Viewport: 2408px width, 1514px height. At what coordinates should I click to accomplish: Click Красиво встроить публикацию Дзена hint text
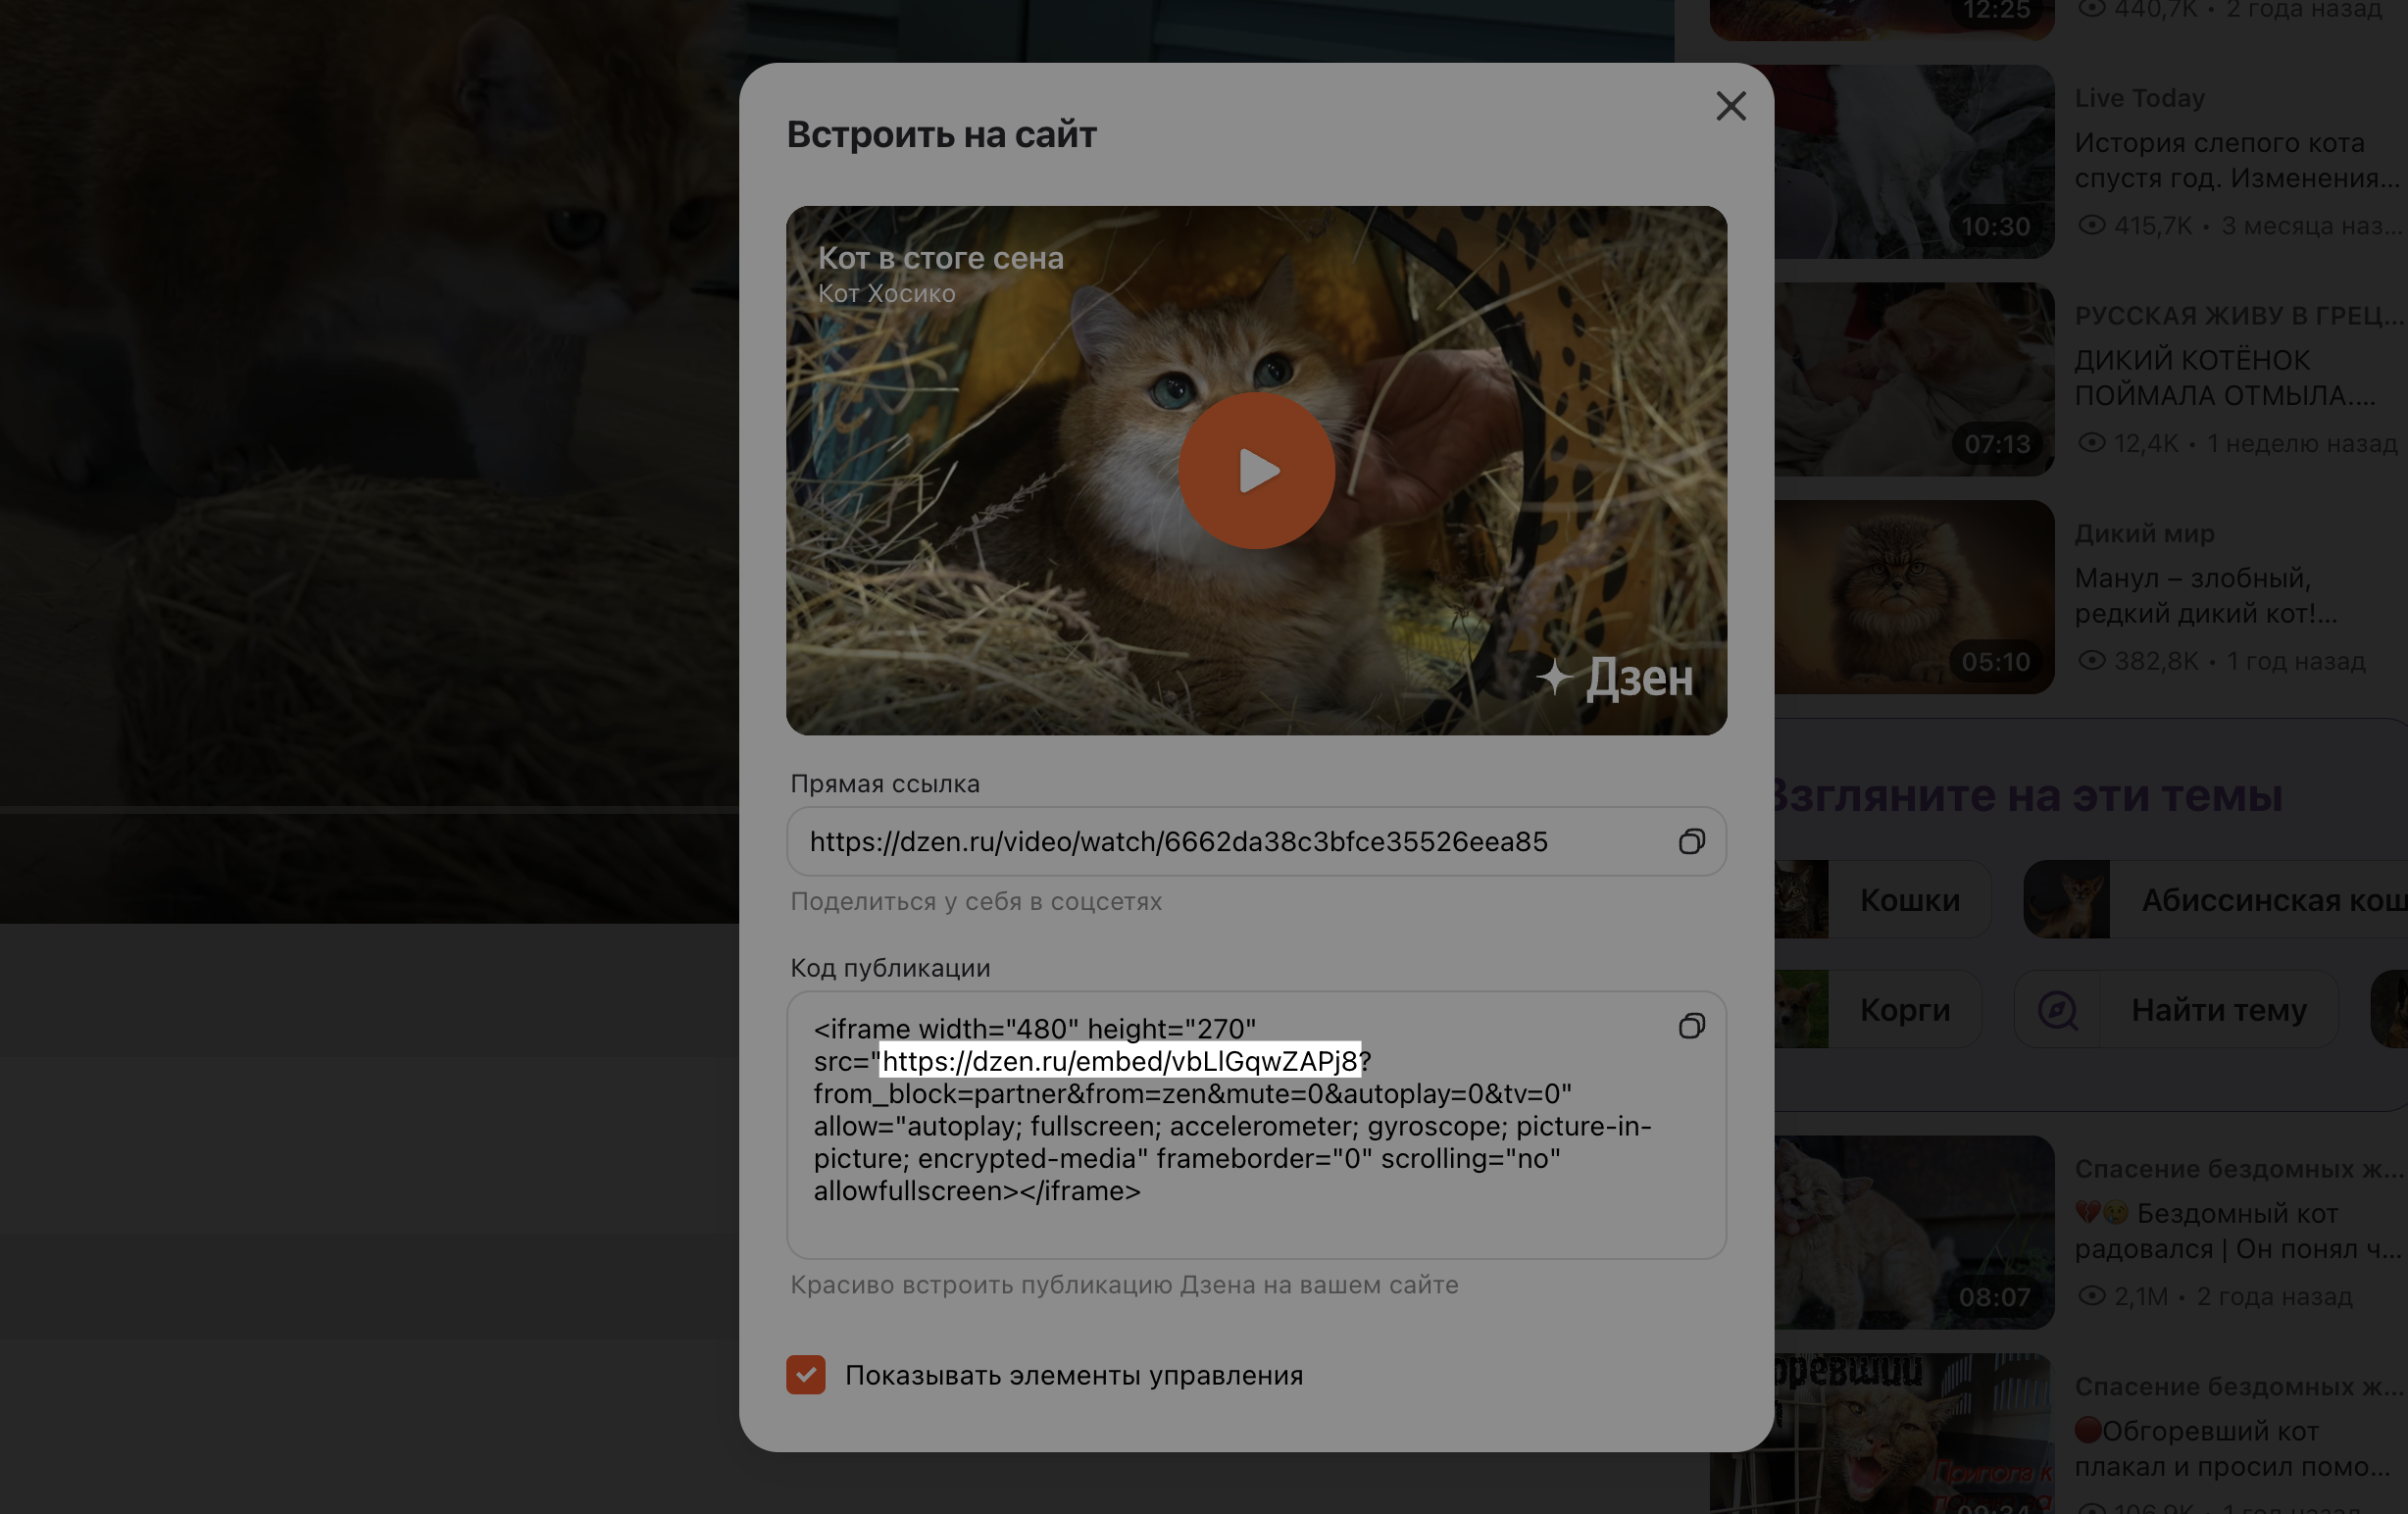point(1124,1285)
